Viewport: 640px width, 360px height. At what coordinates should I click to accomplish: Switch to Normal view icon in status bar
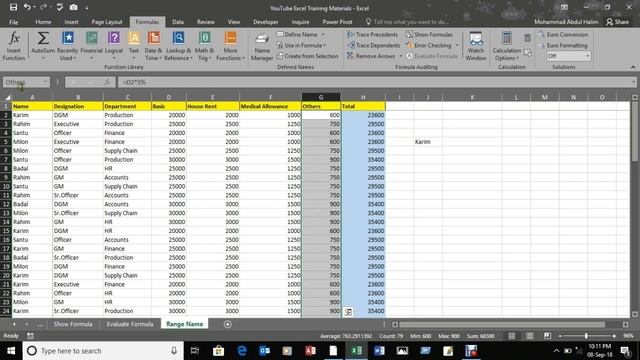tap(512, 336)
